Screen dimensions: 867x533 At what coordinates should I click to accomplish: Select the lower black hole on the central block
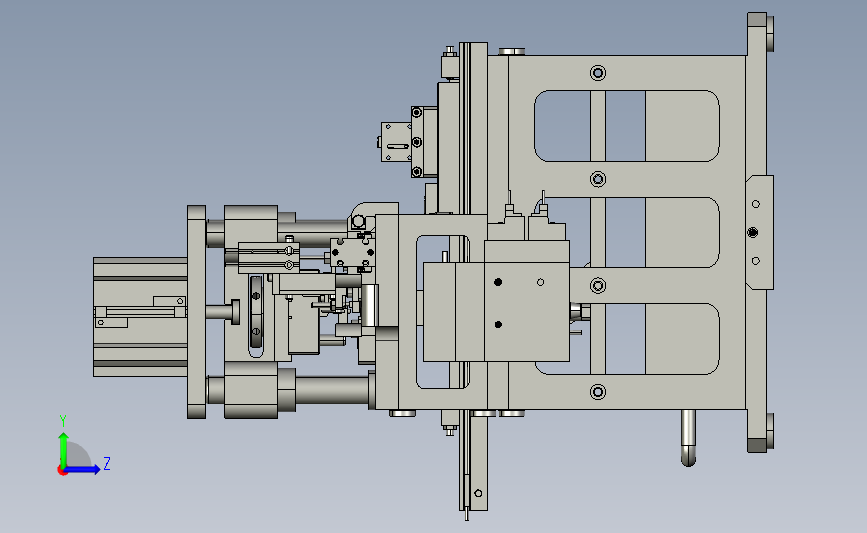pyautogui.click(x=498, y=325)
